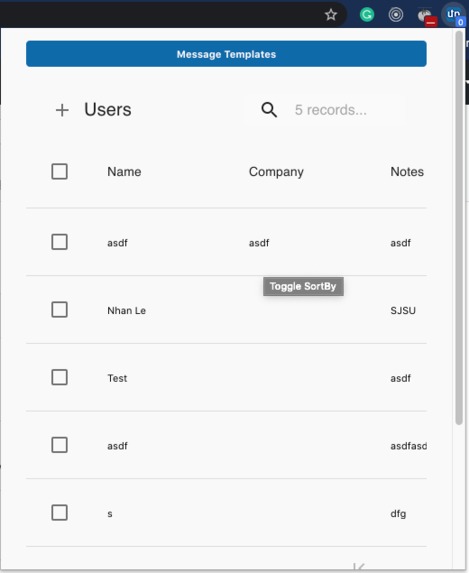Click the concentric circles extension icon
This screenshot has width=469, height=573.
[396, 15]
